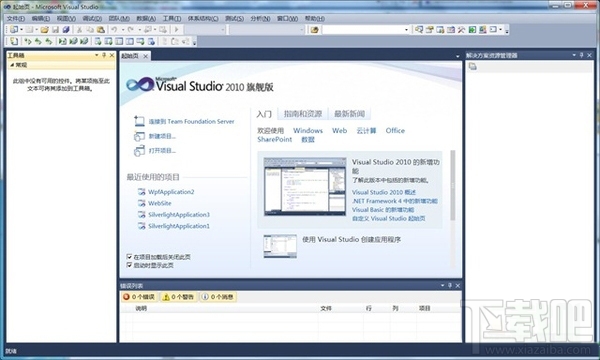This screenshot has height=360, width=600.
Task: Click the green Start Page toolbar icon
Action: click(472, 29)
